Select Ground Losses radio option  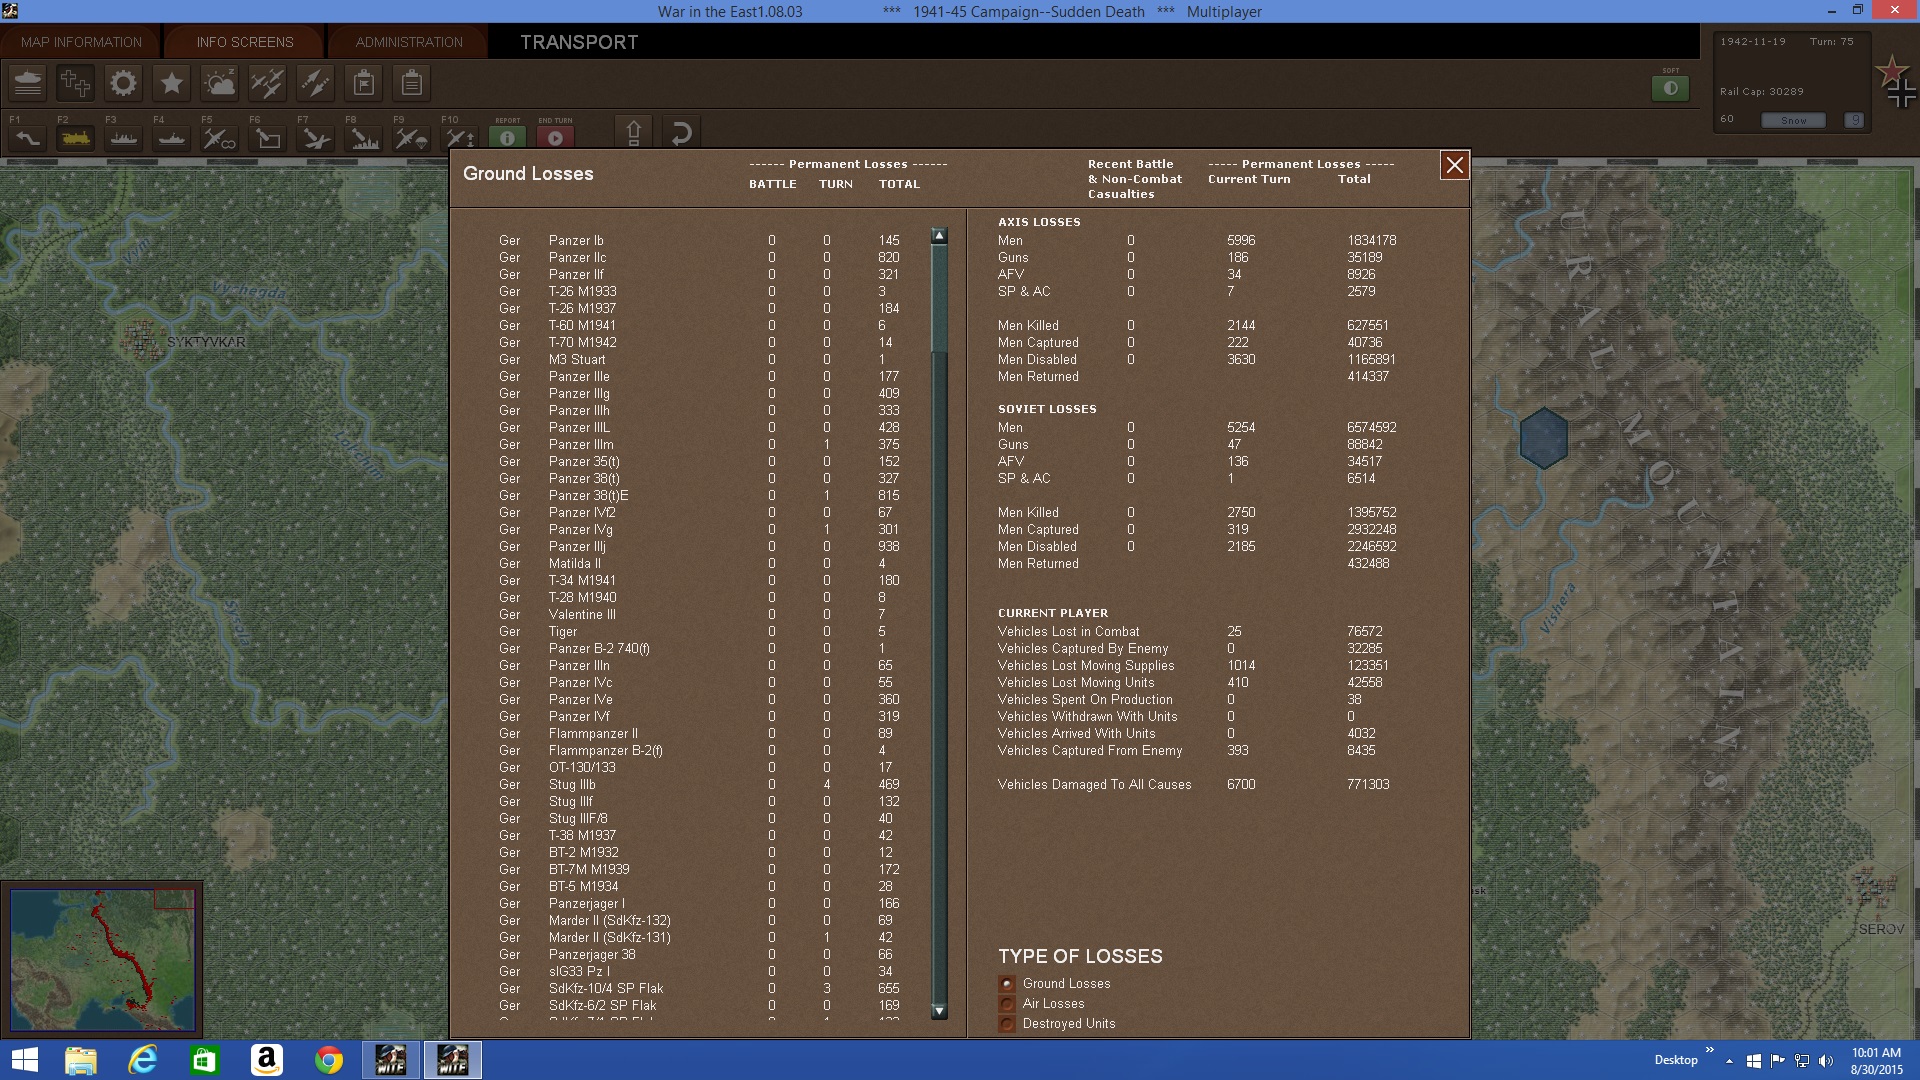1007,983
